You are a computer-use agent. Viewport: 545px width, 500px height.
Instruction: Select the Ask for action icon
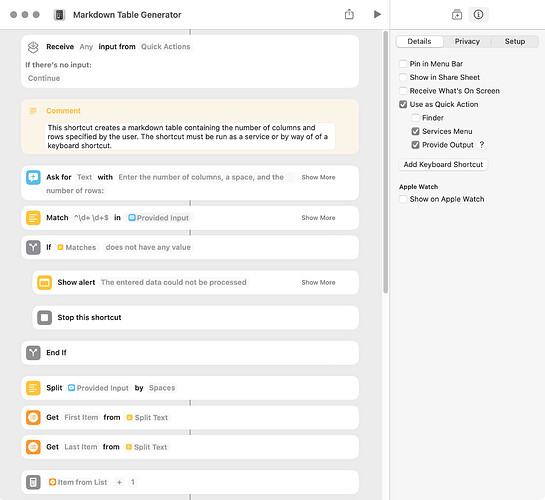pyautogui.click(x=33, y=177)
